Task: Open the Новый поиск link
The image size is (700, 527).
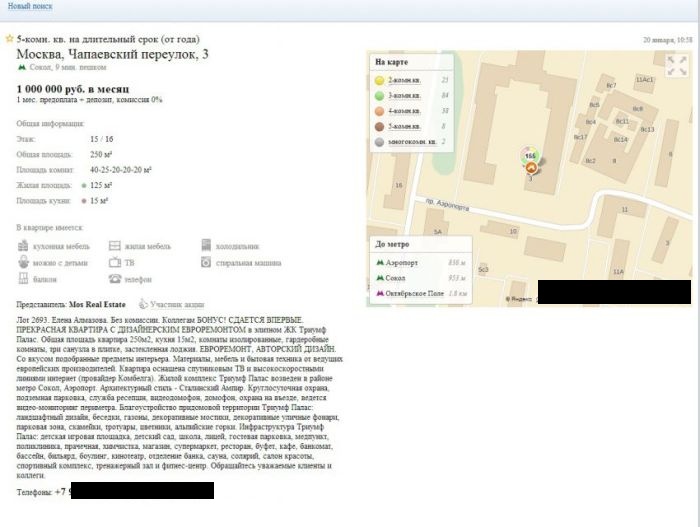Action: (31, 6)
